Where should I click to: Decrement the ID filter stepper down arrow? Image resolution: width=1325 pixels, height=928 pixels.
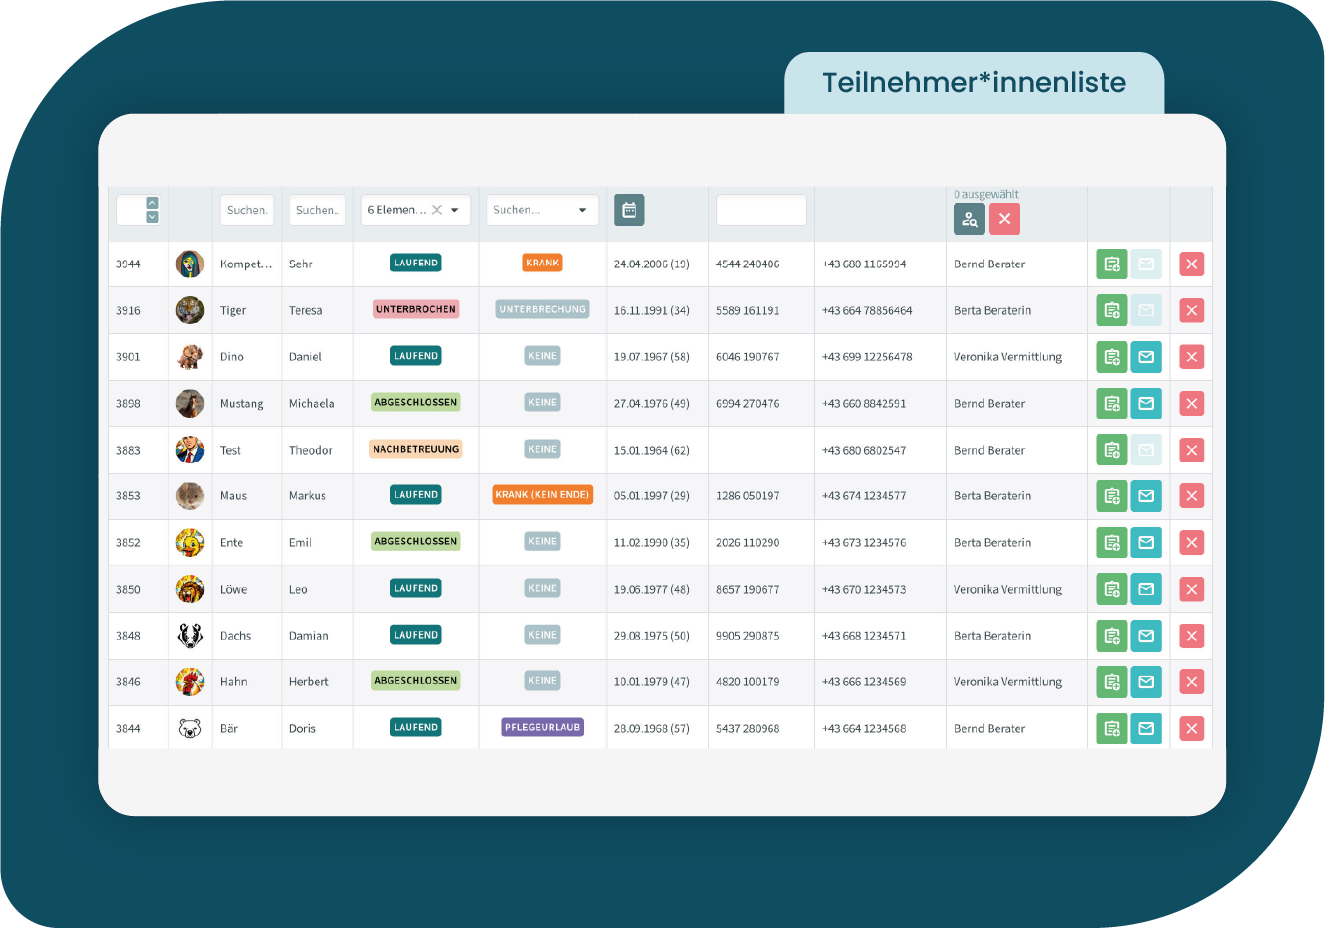coord(153,217)
